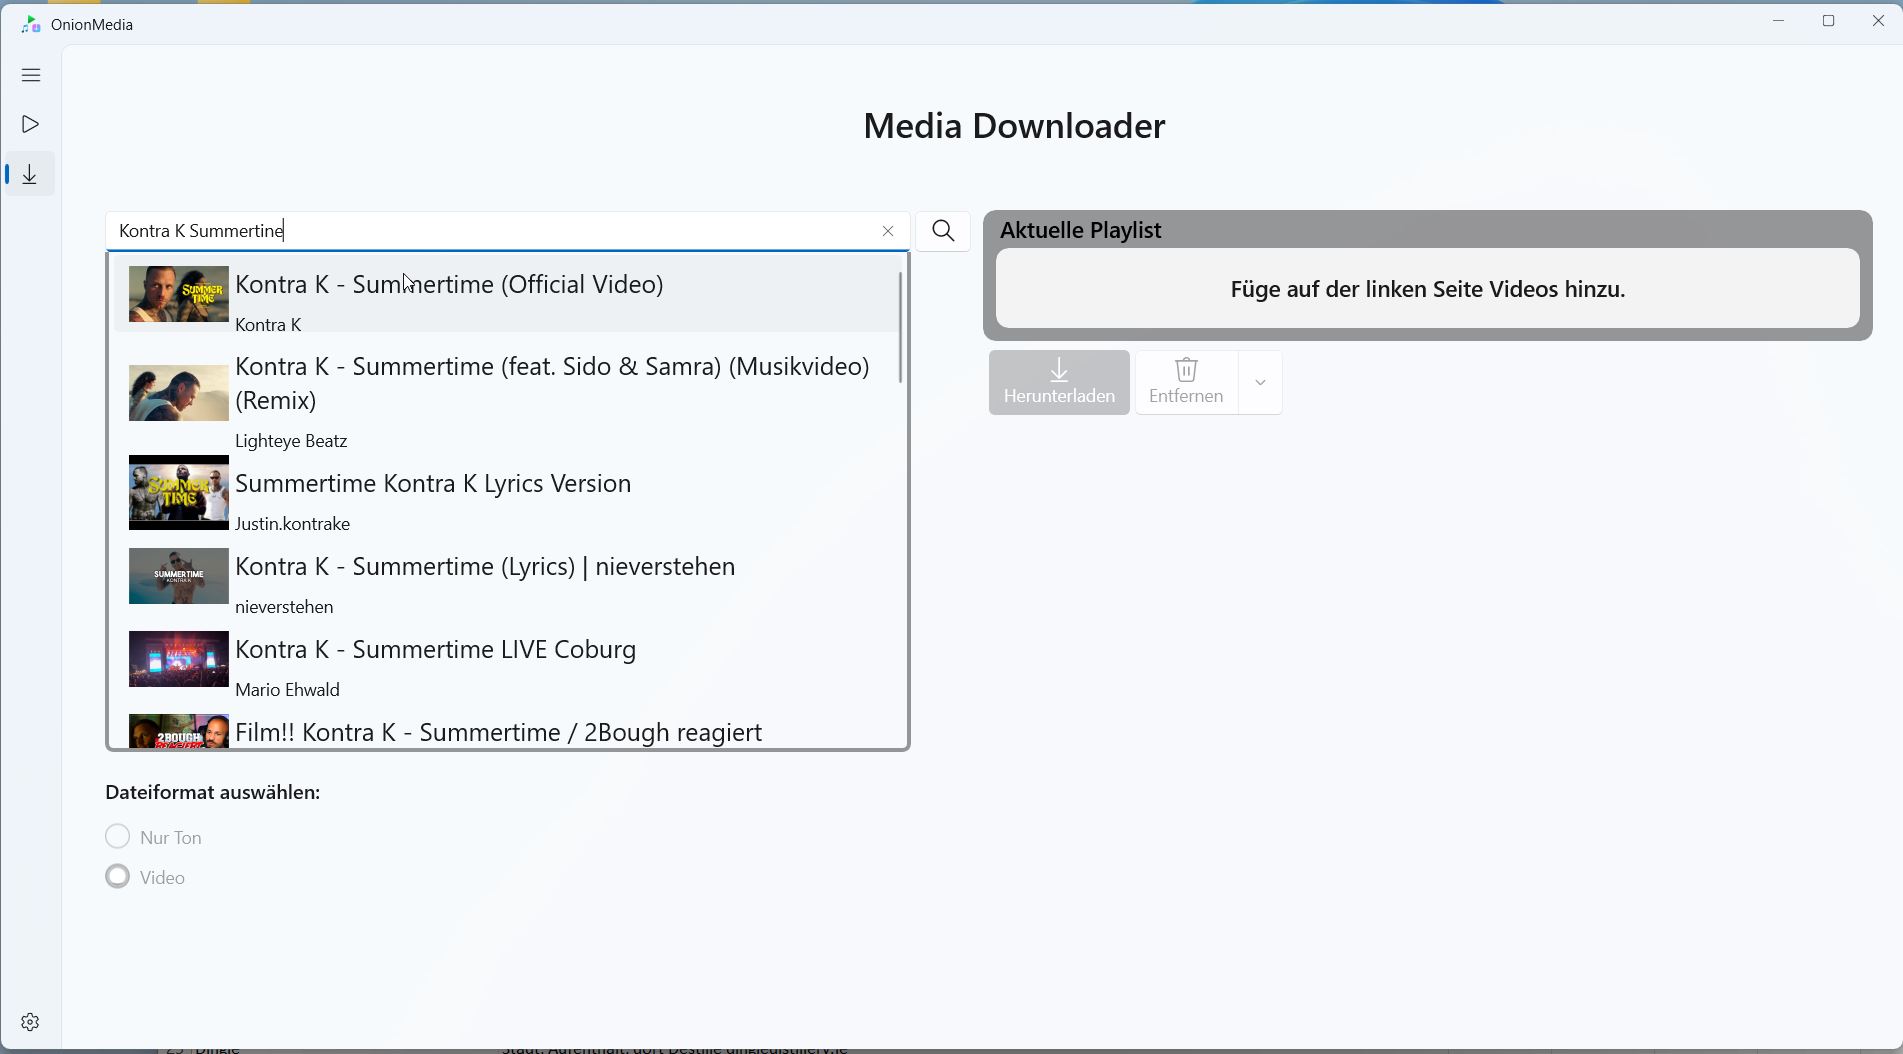
Task: Maximize the OnionMedia window
Action: click(1828, 21)
